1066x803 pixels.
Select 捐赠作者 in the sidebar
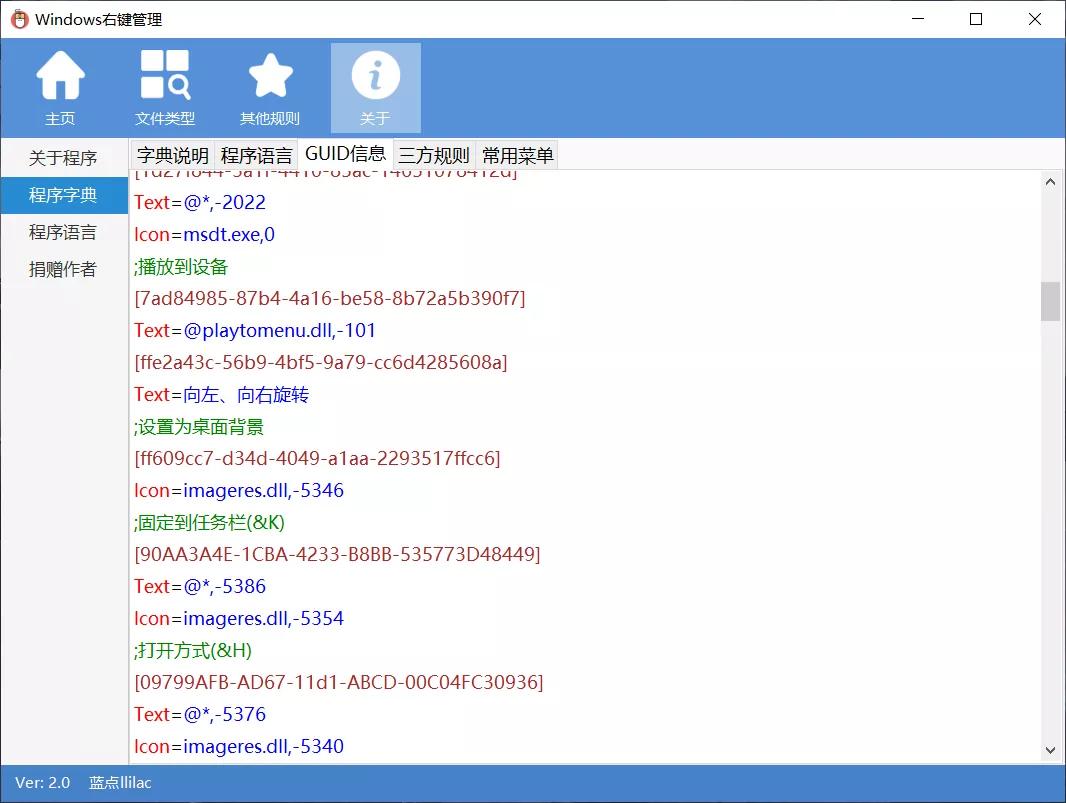(x=64, y=269)
